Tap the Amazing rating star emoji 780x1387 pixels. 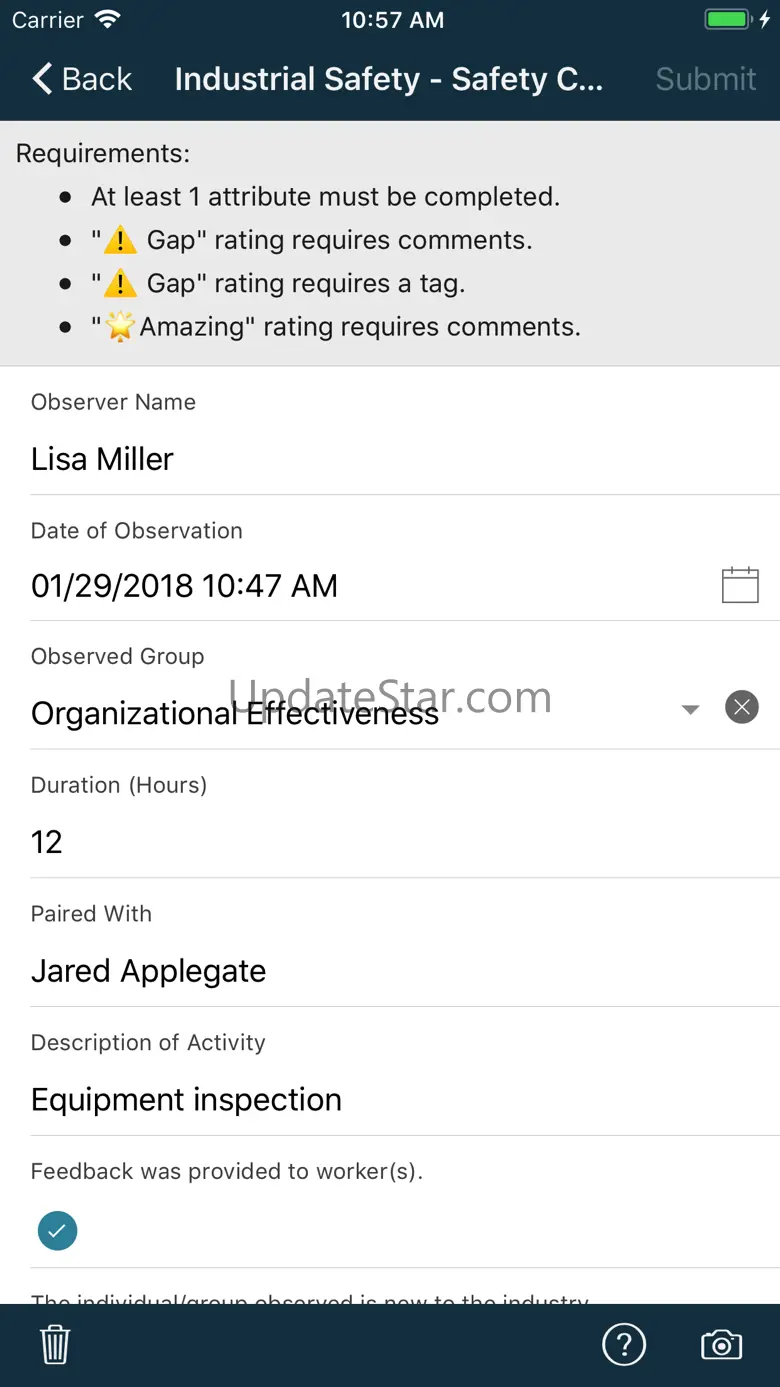click(x=120, y=327)
